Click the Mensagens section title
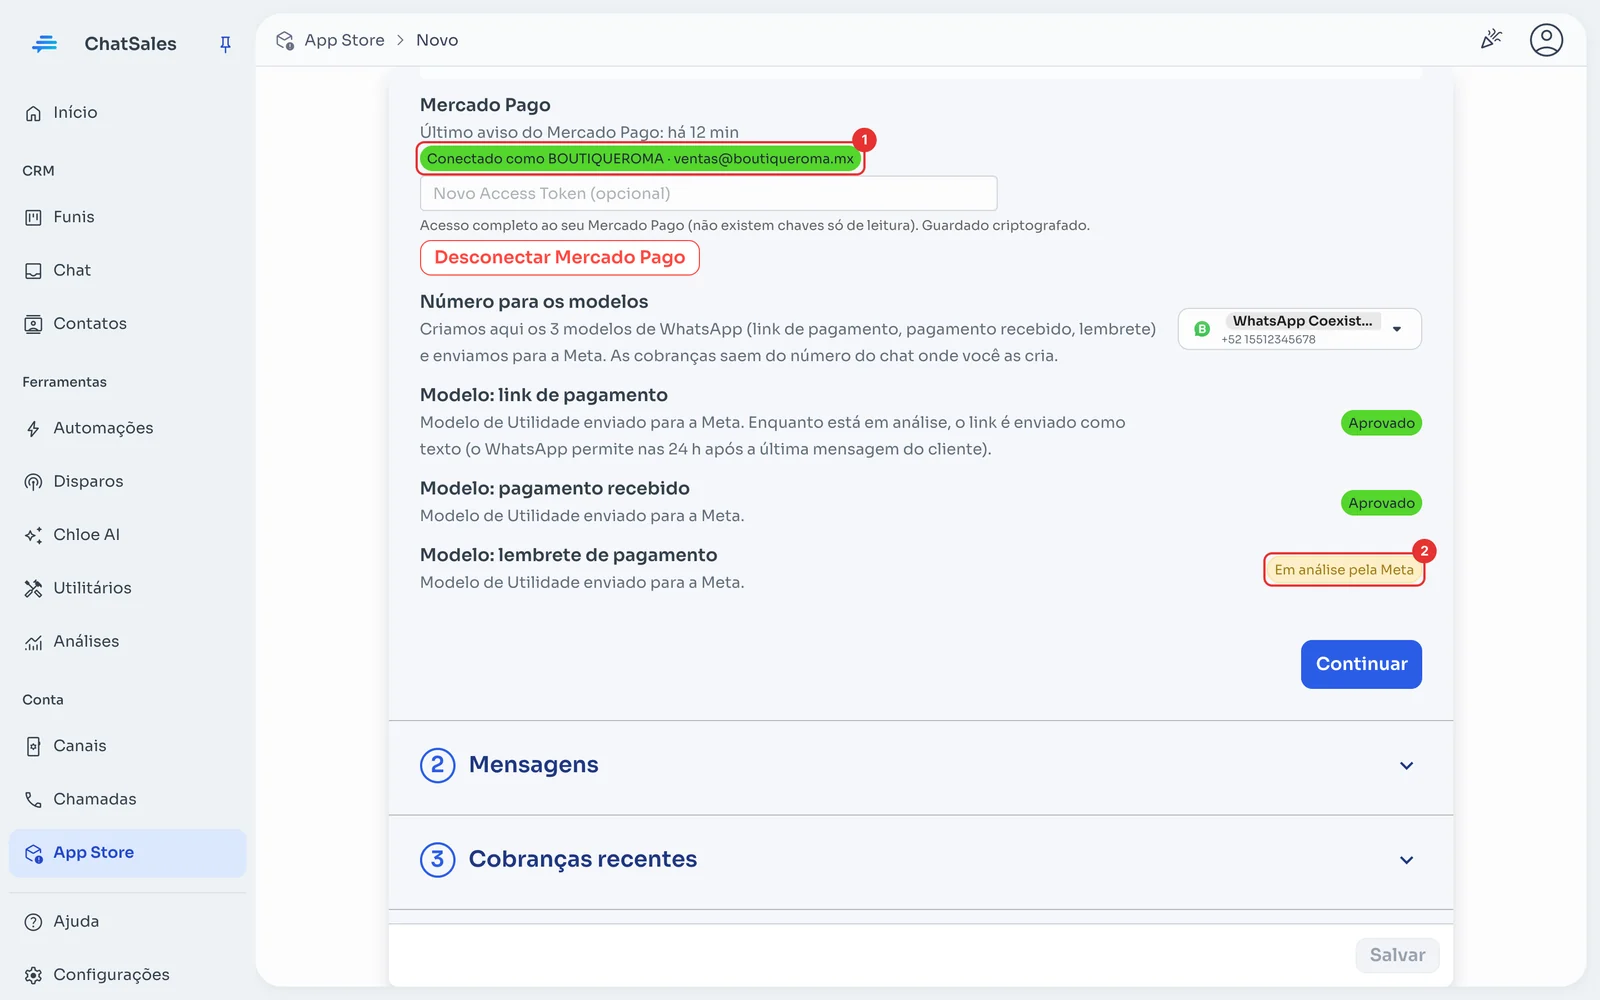Viewport: 1600px width, 1000px height. [533, 765]
